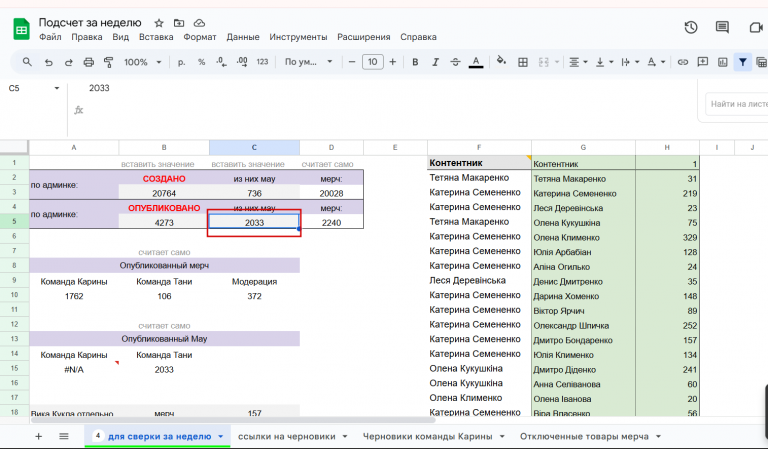Switch to Отключенные товары мерча sheet
The image size is (768, 449).
click(x=584, y=436)
